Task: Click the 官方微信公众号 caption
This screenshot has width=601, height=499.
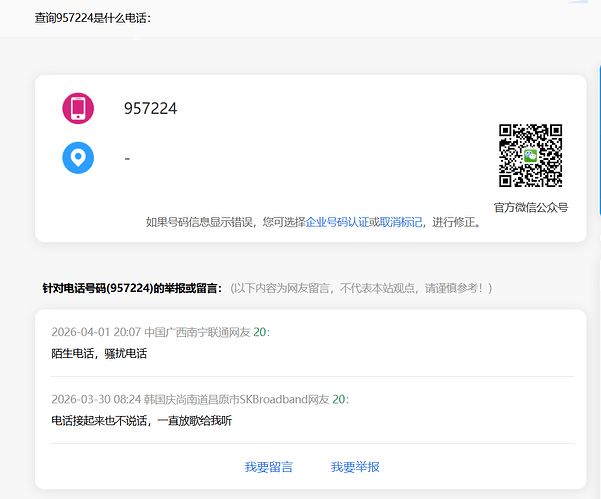Action: click(531, 207)
